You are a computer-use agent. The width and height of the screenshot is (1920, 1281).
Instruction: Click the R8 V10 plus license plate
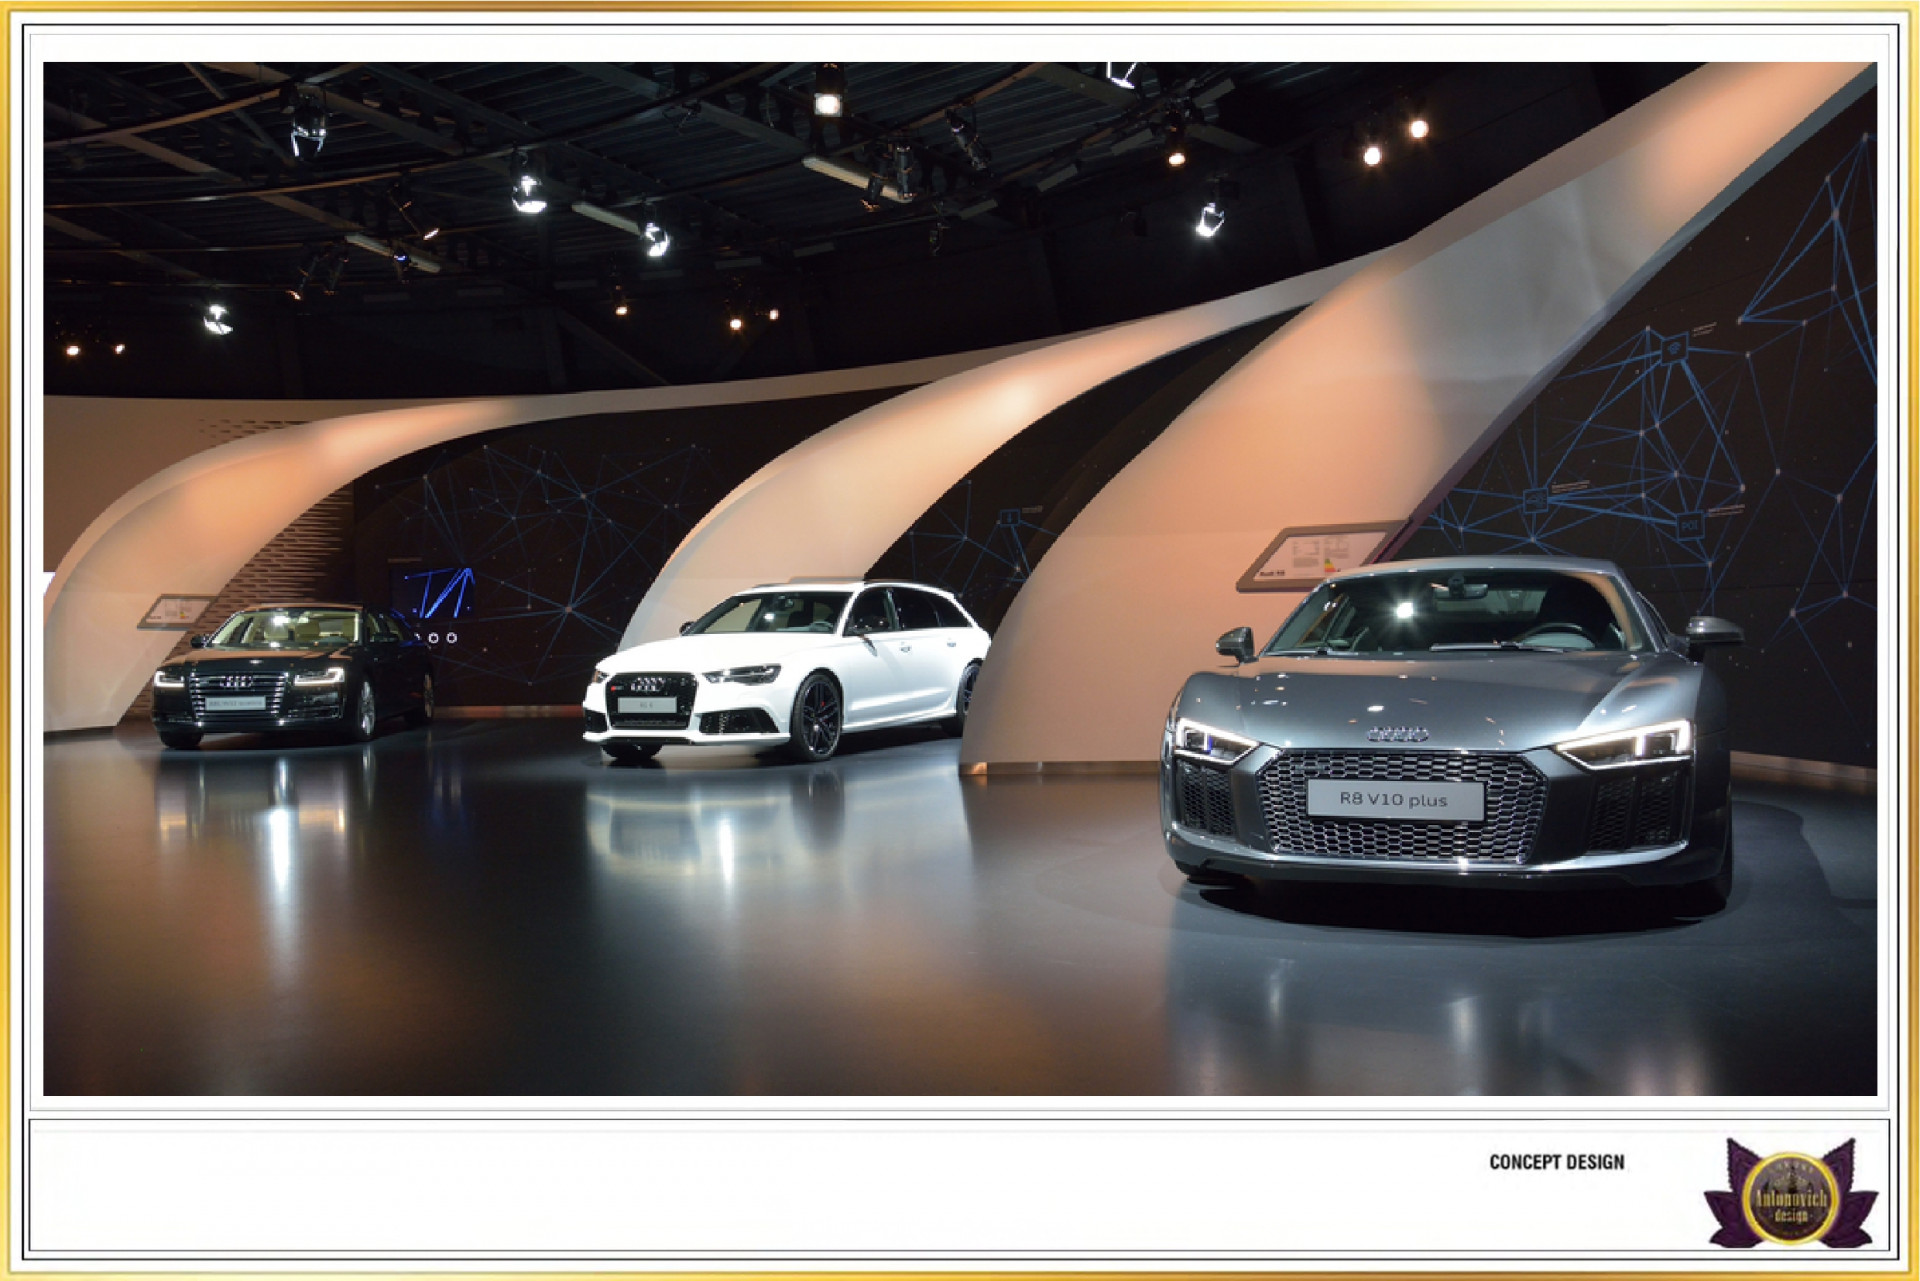click(1394, 800)
